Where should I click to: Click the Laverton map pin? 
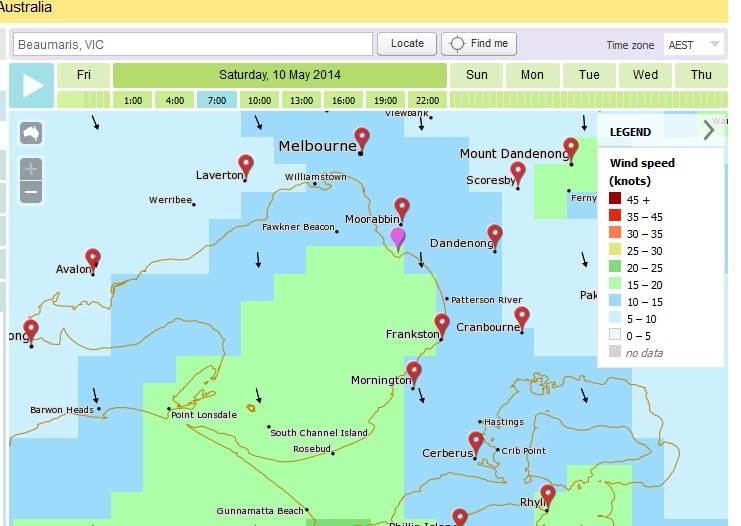pos(246,165)
